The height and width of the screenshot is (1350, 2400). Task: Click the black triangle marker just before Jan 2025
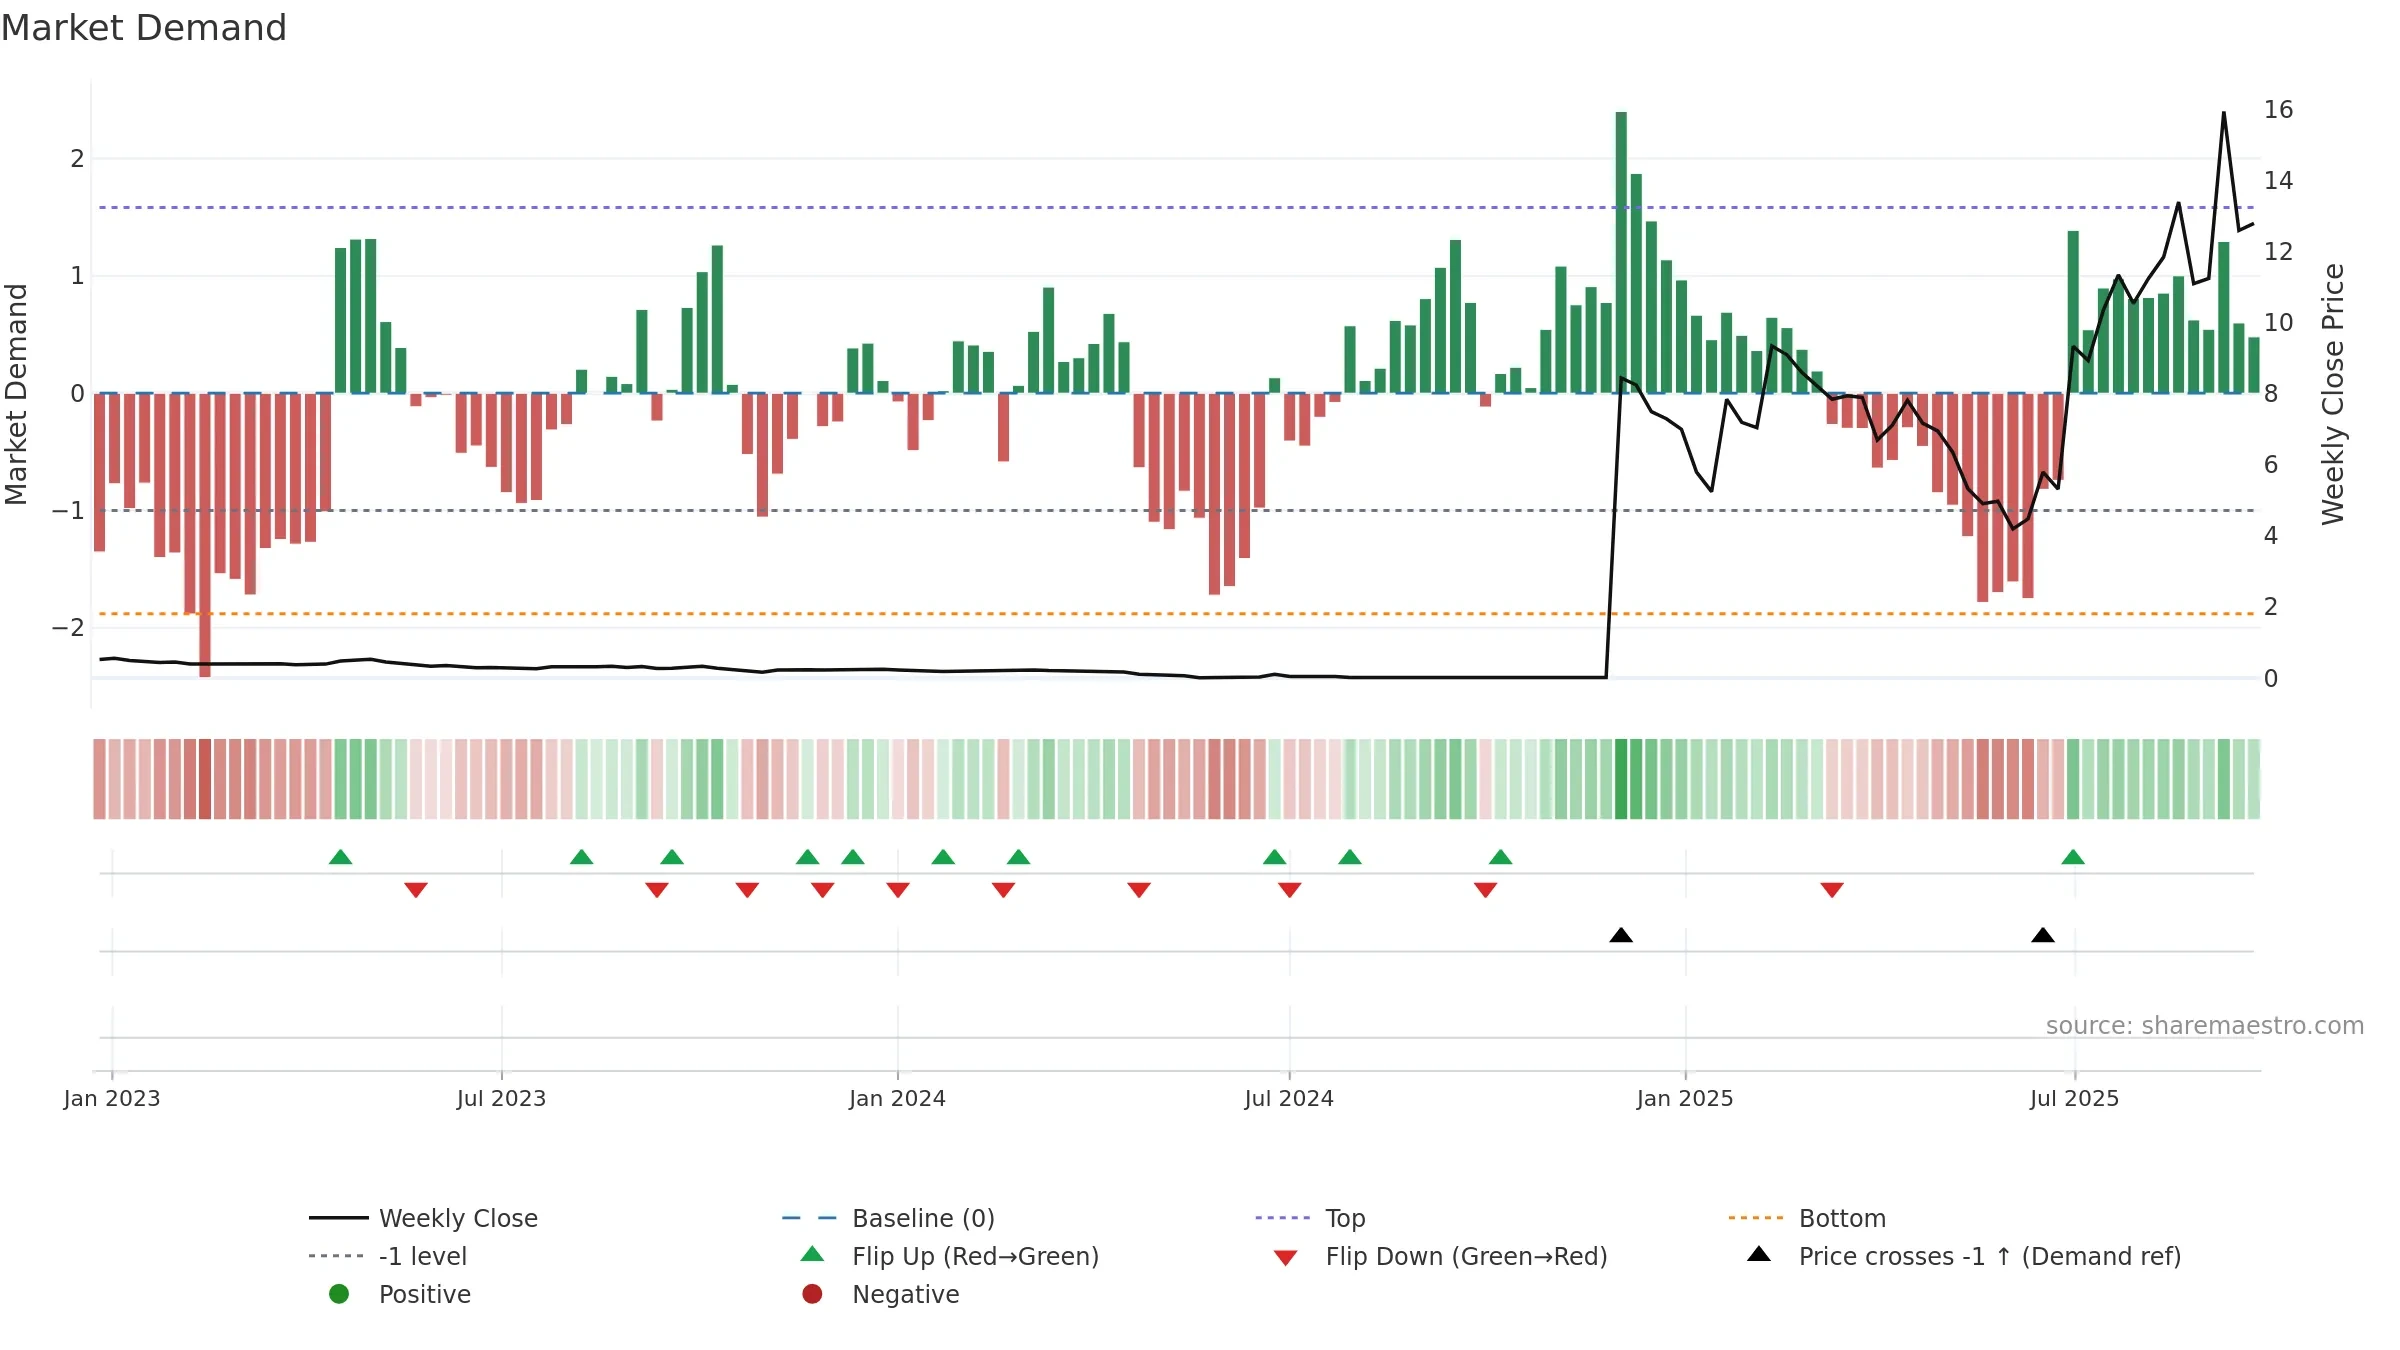tap(1621, 935)
